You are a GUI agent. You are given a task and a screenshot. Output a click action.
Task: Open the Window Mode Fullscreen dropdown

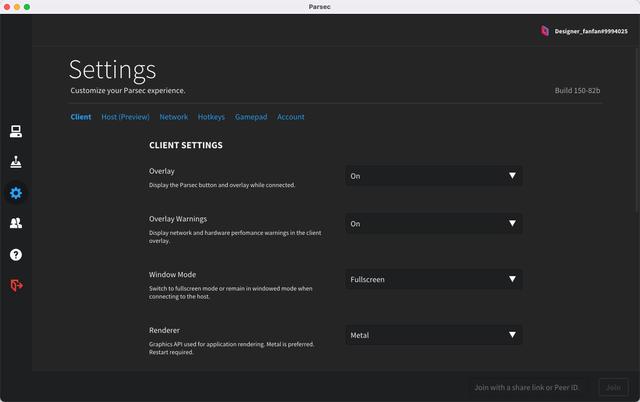click(x=433, y=280)
